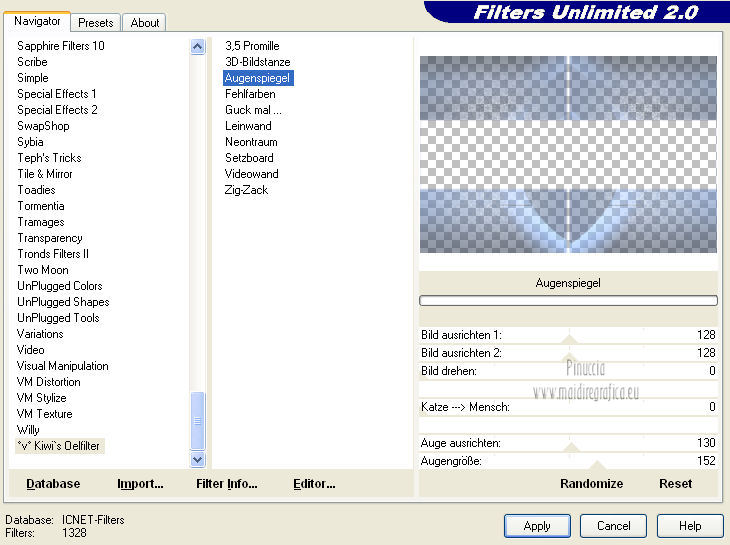The width and height of the screenshot is (730, 545).
Task: Click the Database button
Action: click(53, 484)
